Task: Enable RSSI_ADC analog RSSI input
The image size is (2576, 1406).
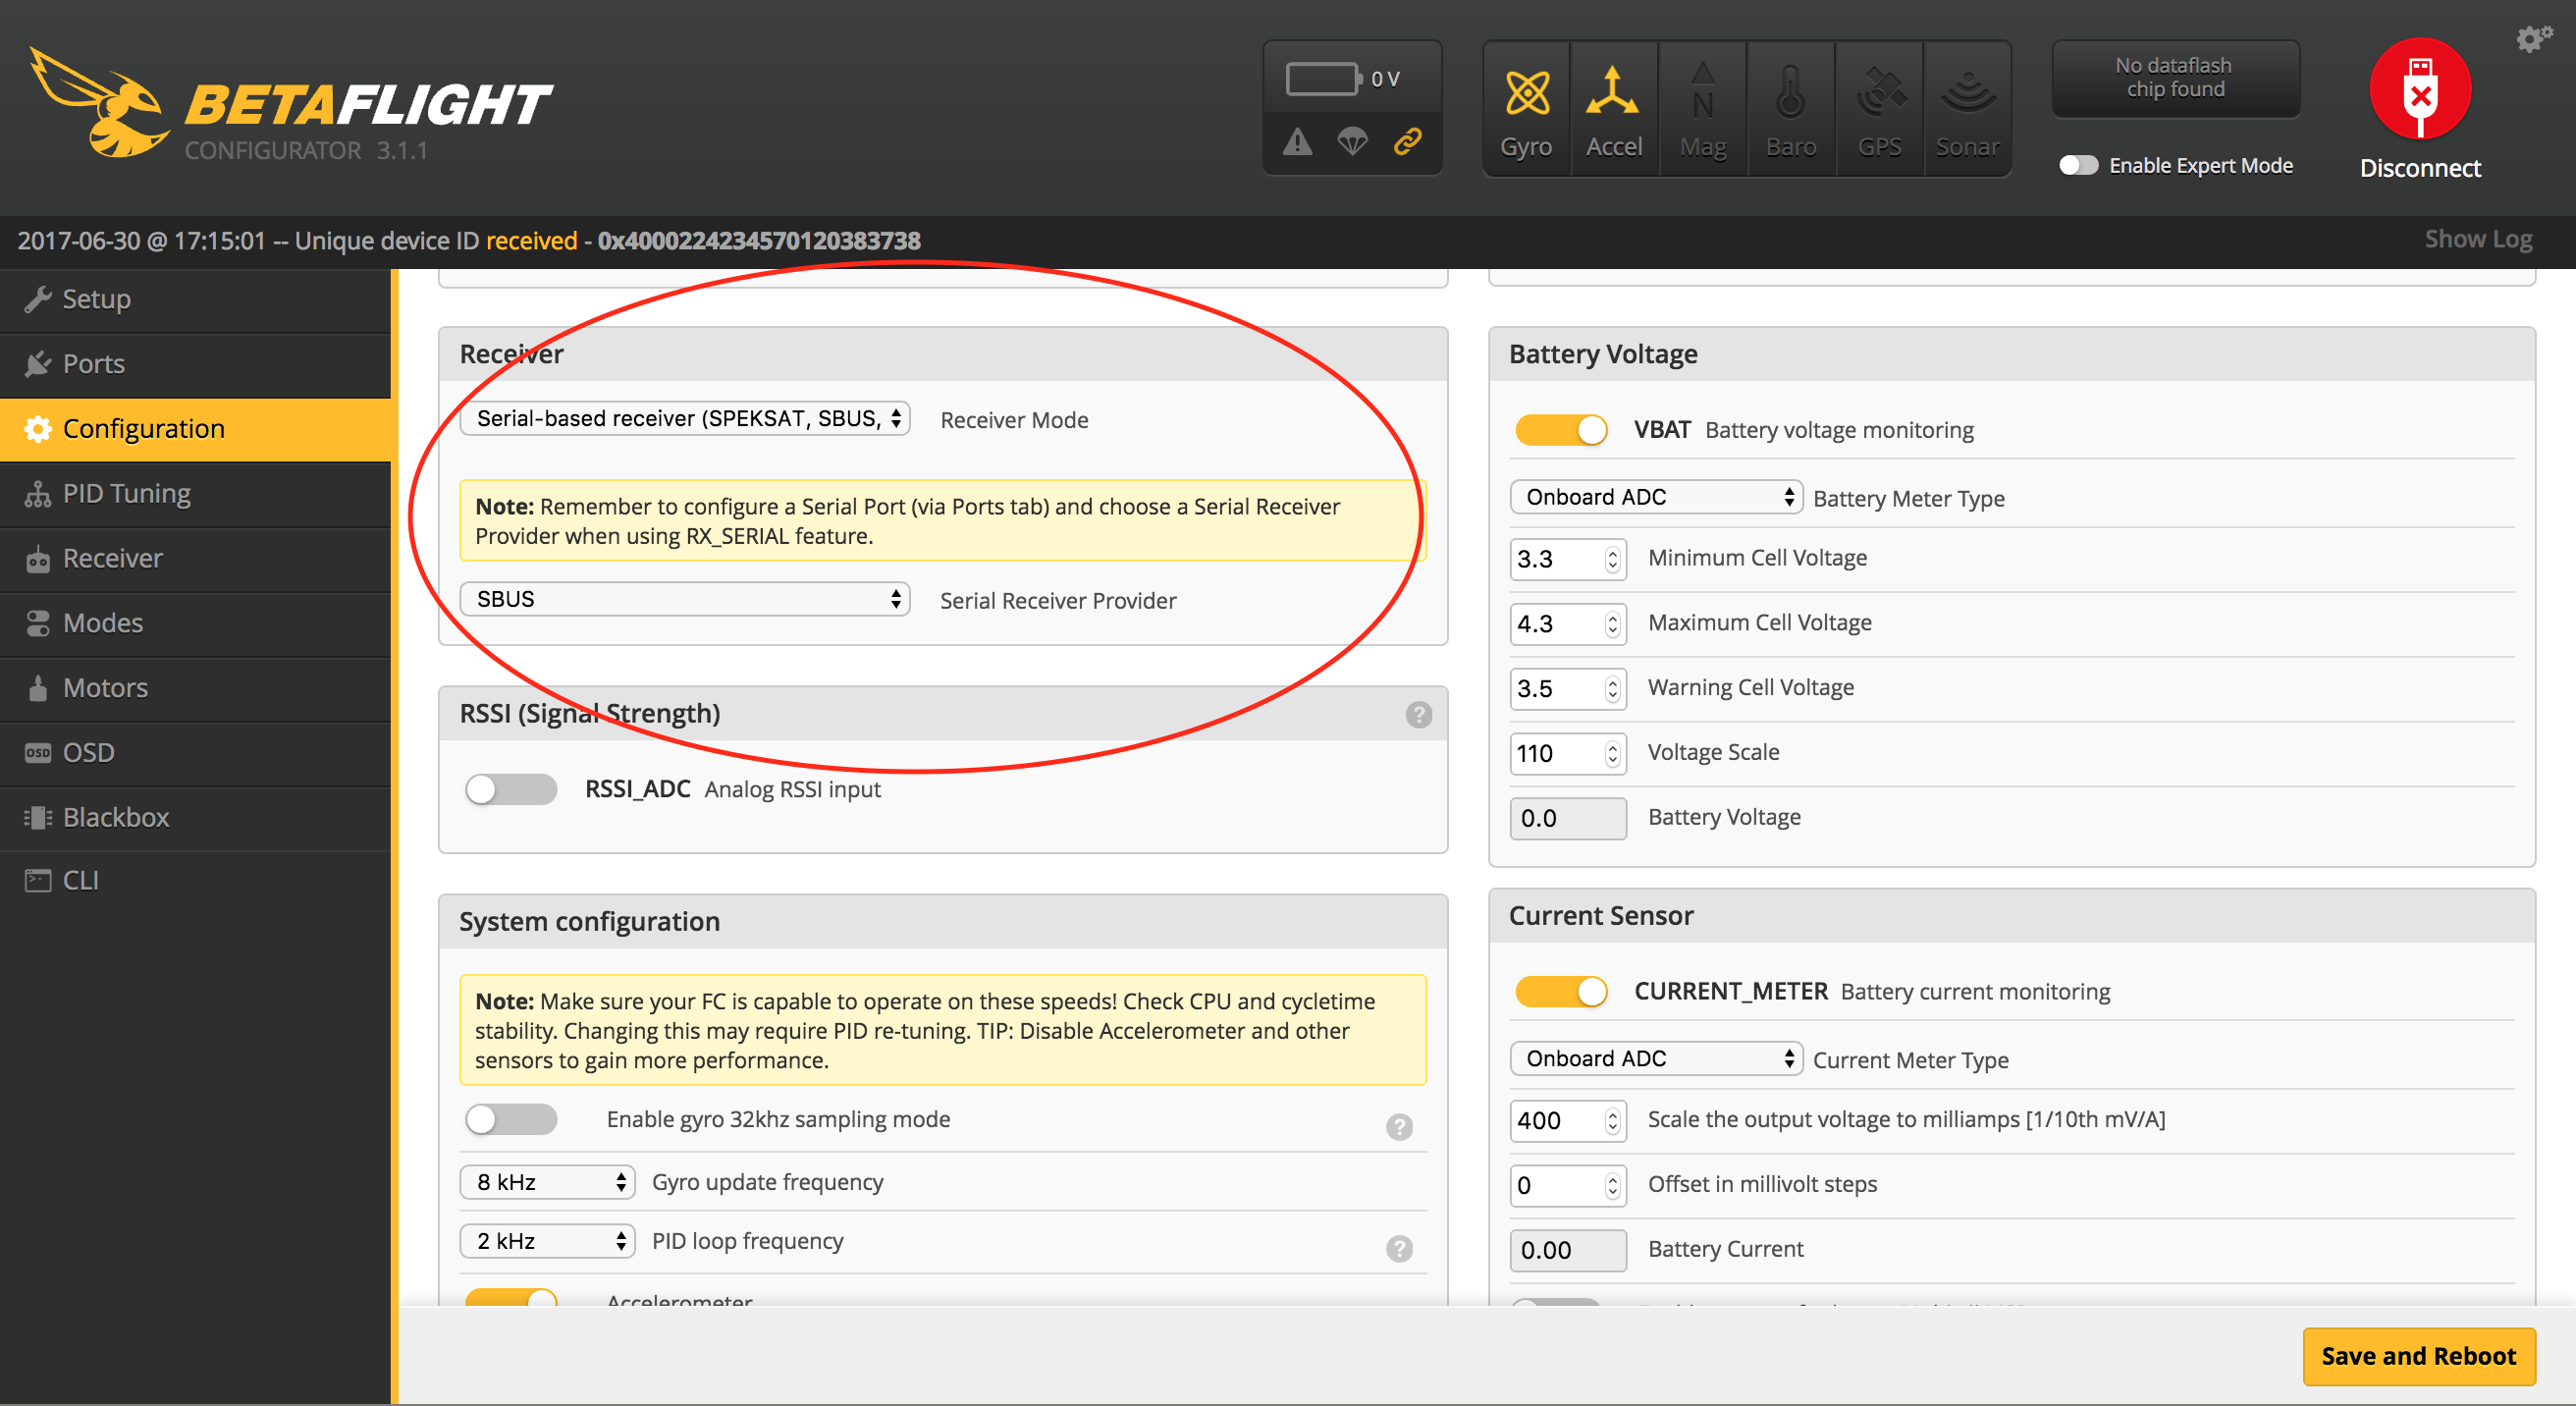Action: tap(511, 789)
